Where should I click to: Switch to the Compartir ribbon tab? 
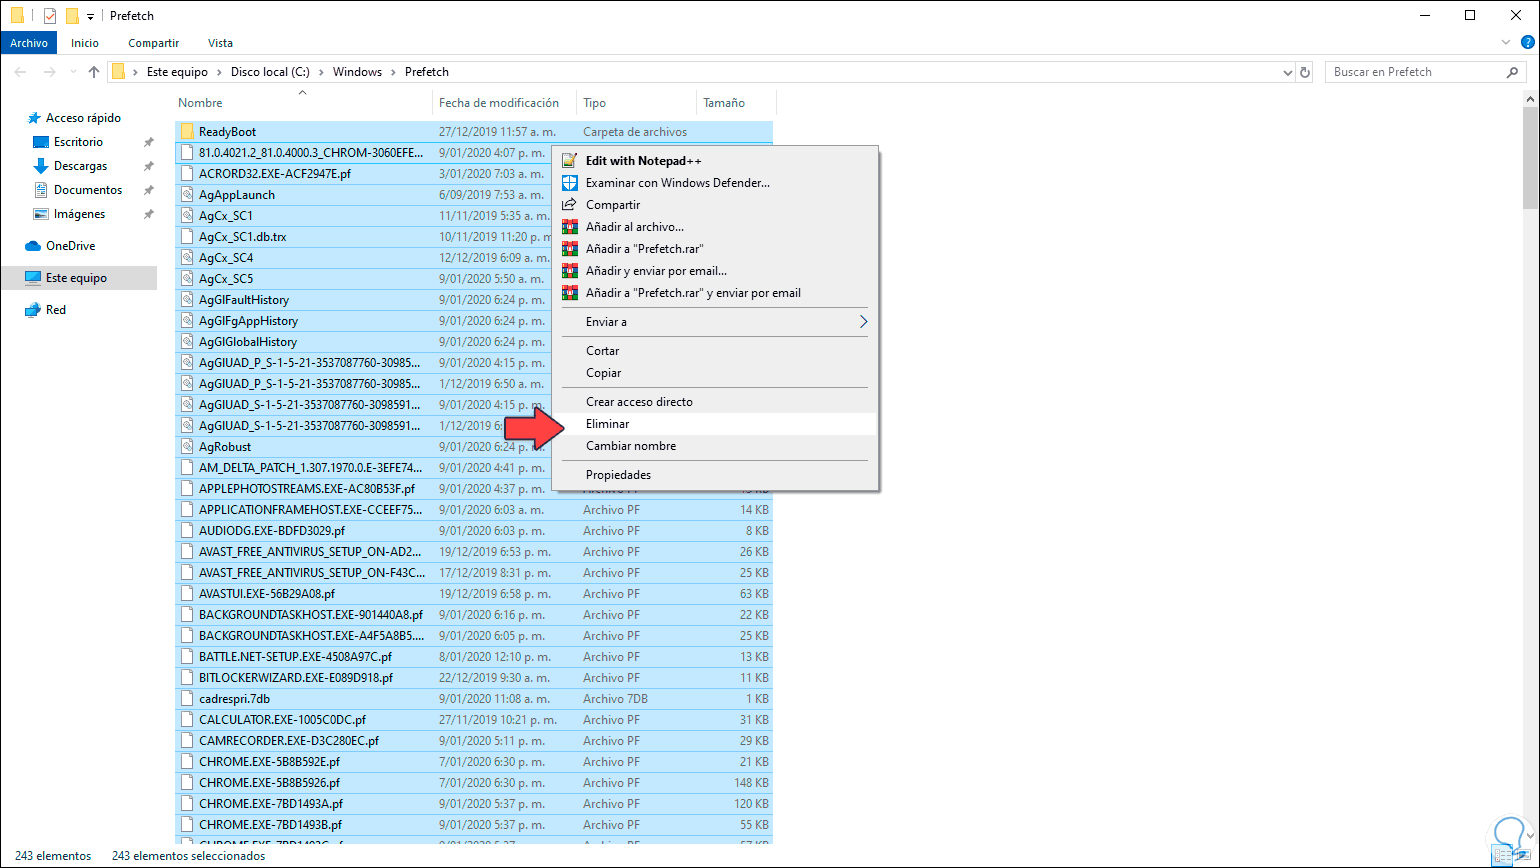click(154, 43)
